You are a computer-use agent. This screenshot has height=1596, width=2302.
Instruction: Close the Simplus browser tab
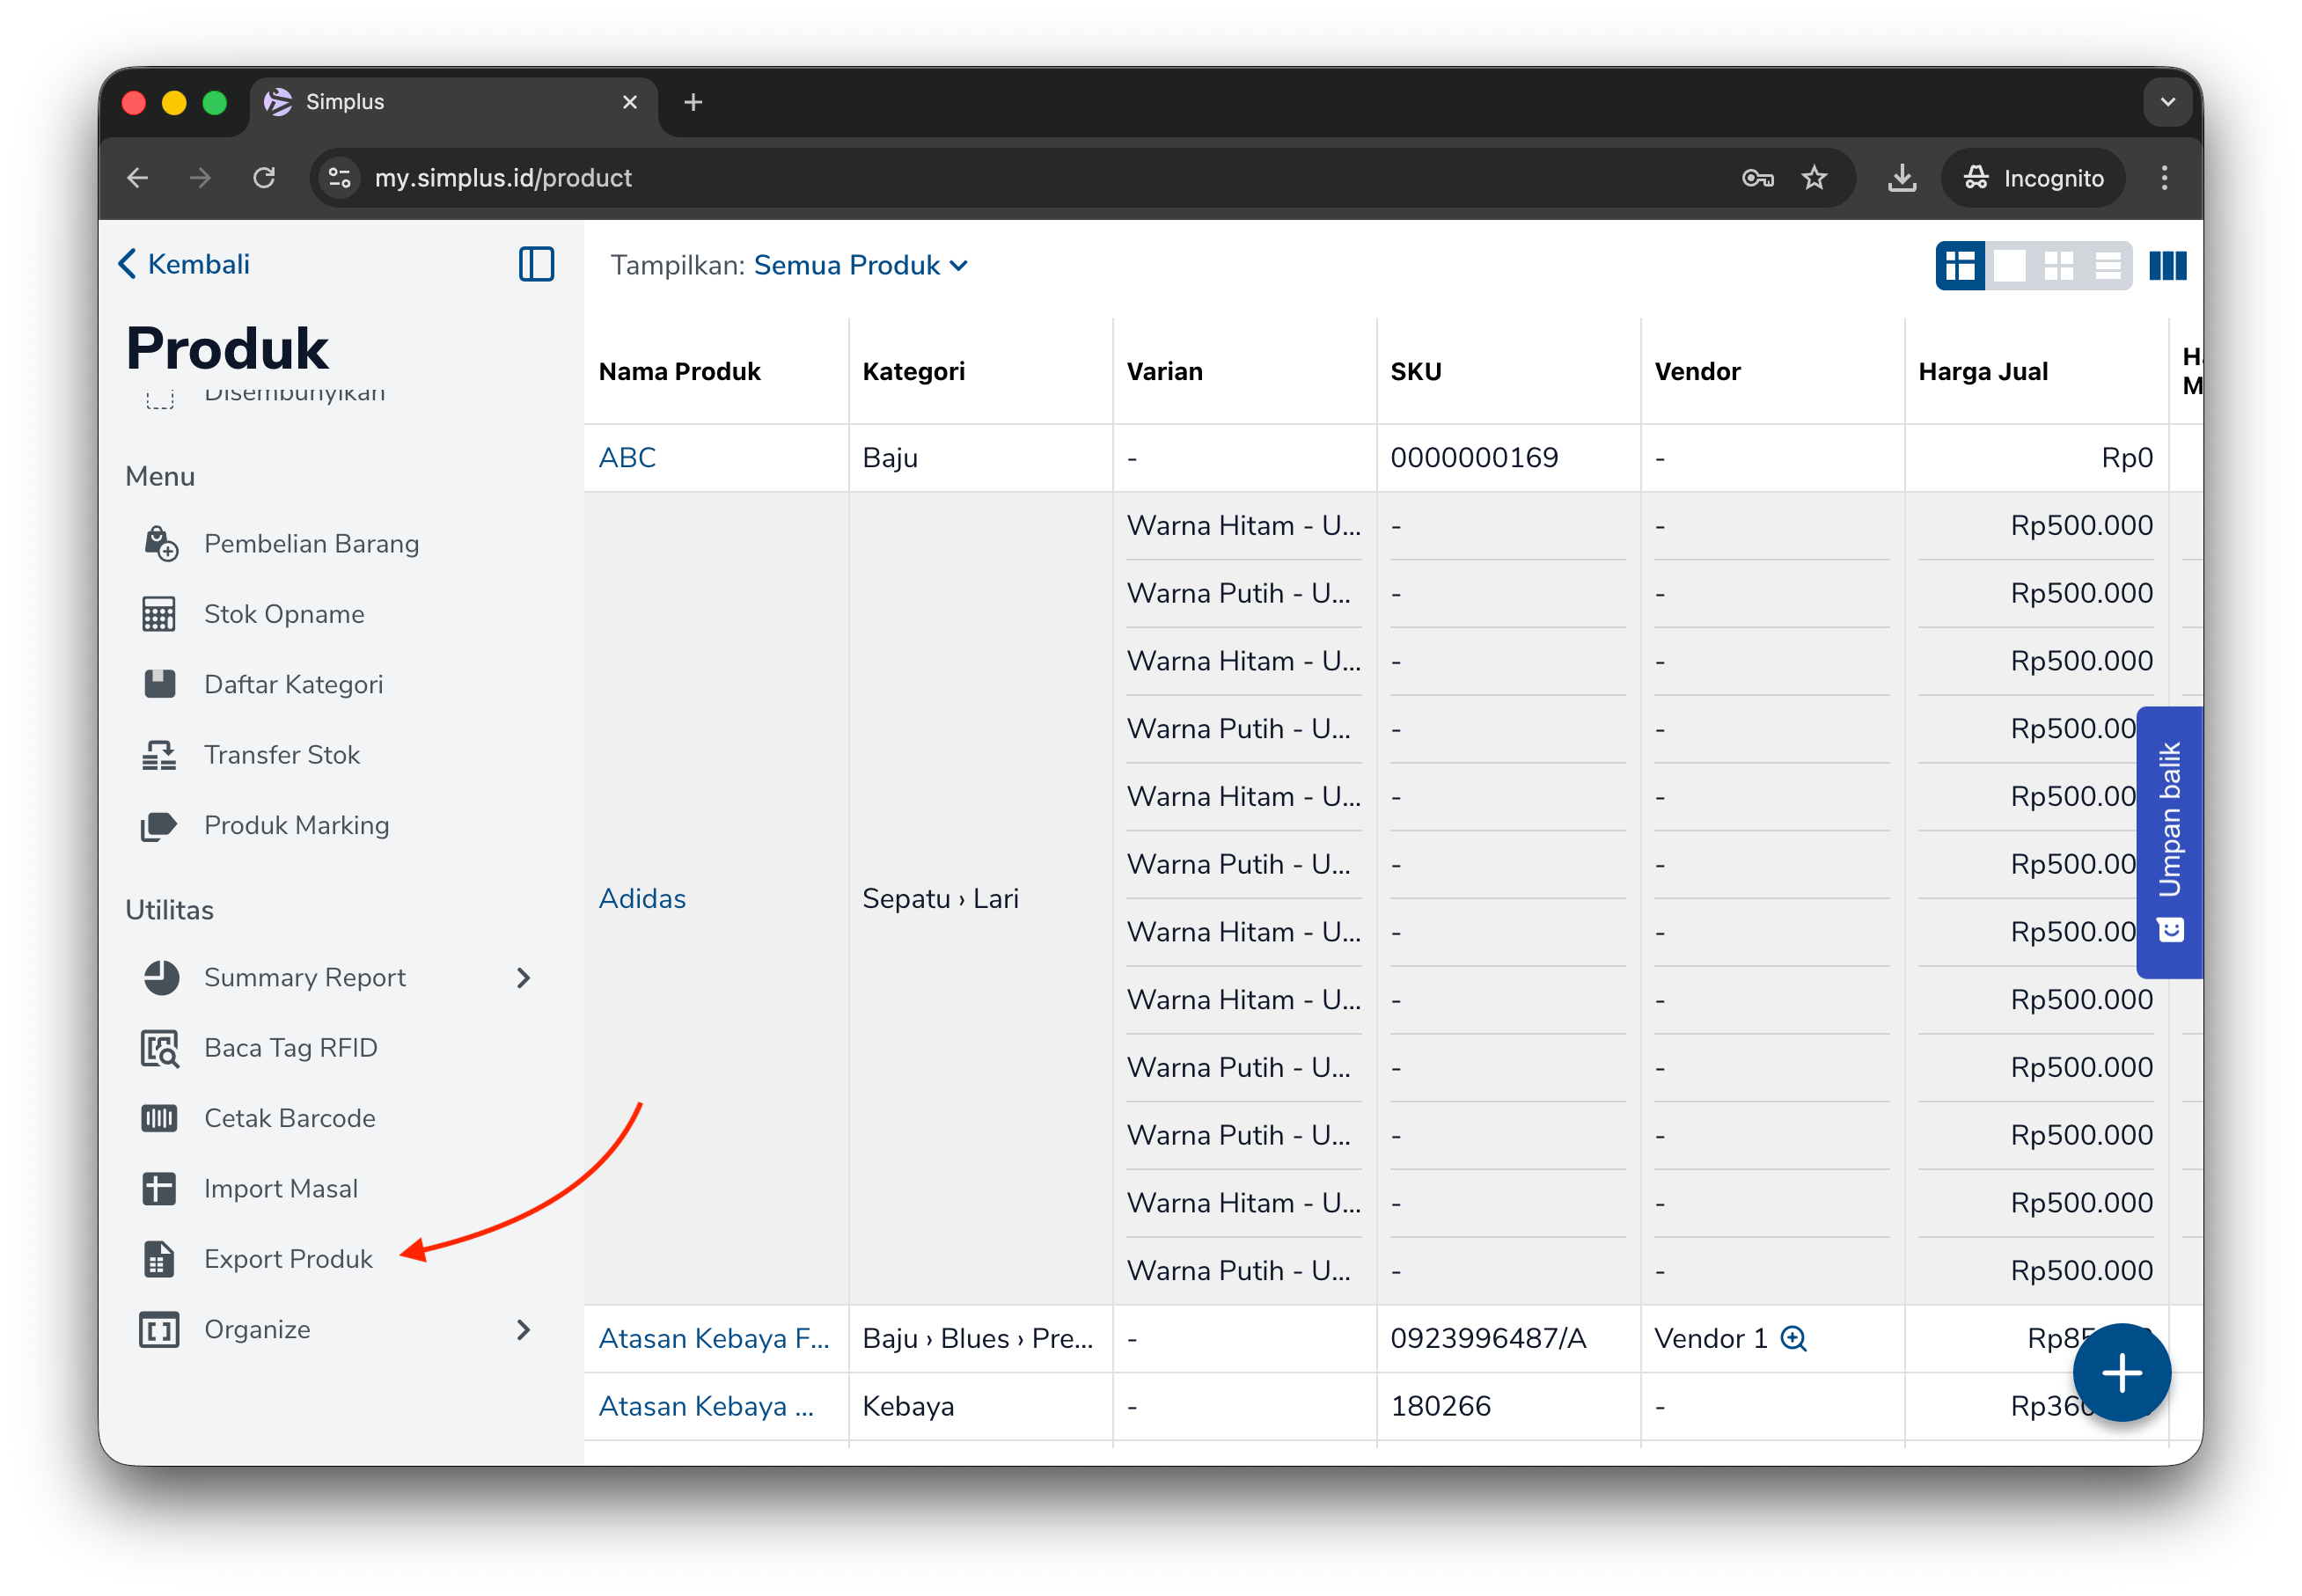point(629,102)
